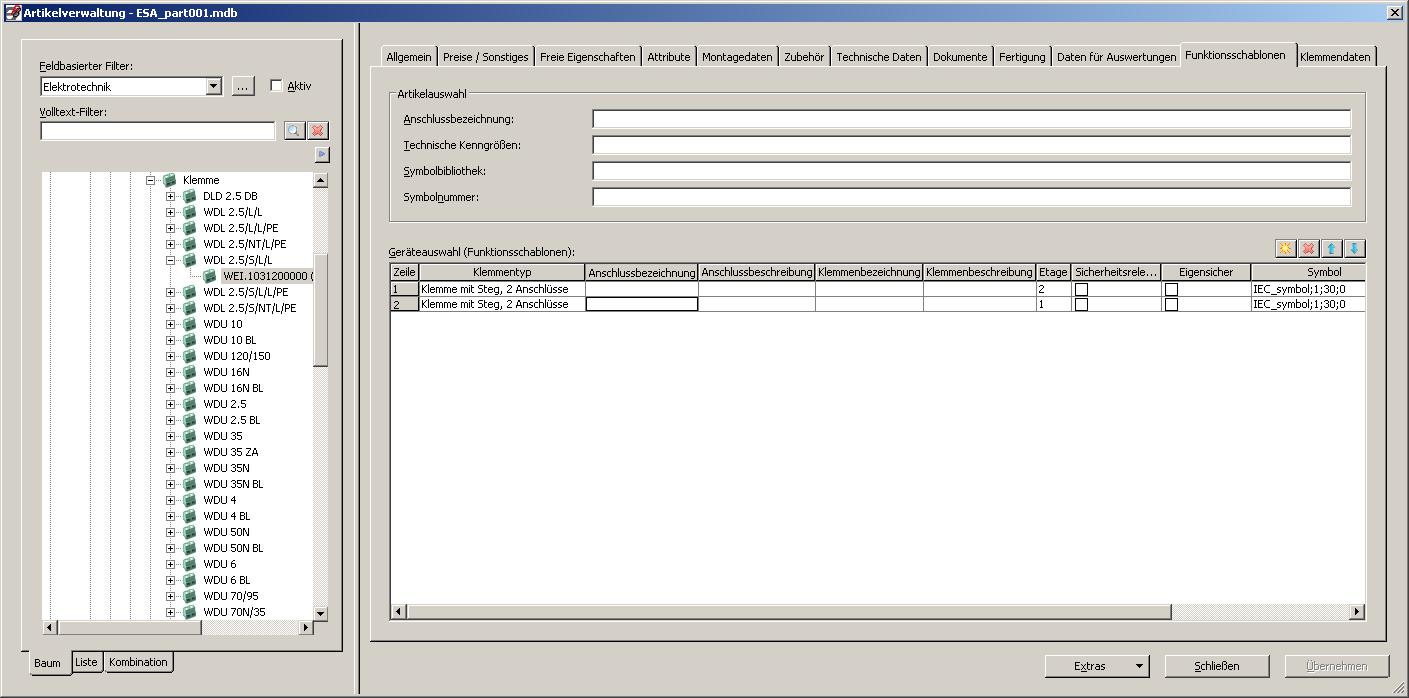The width and height of the screenshot is (1409, 698).
Task: Click the Übernehmen button
Action: (x=1337, y=666)
